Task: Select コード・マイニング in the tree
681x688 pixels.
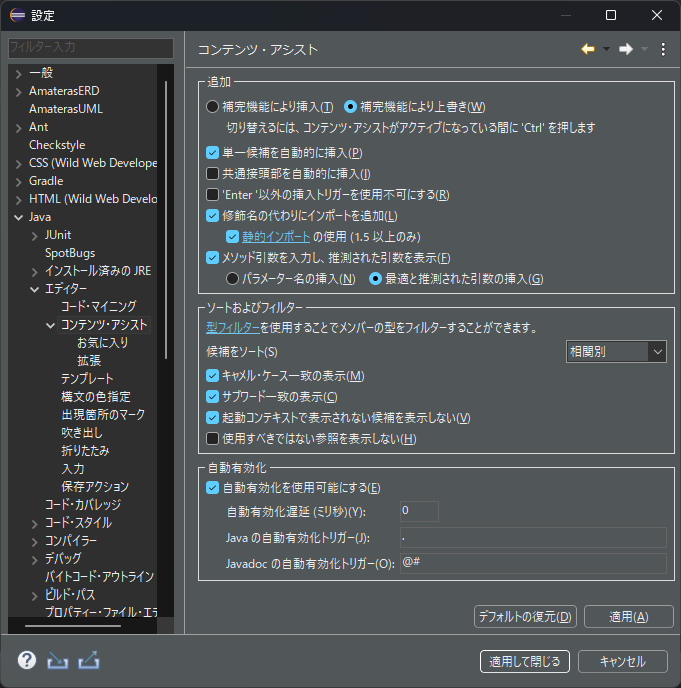Action: (99, 306)
